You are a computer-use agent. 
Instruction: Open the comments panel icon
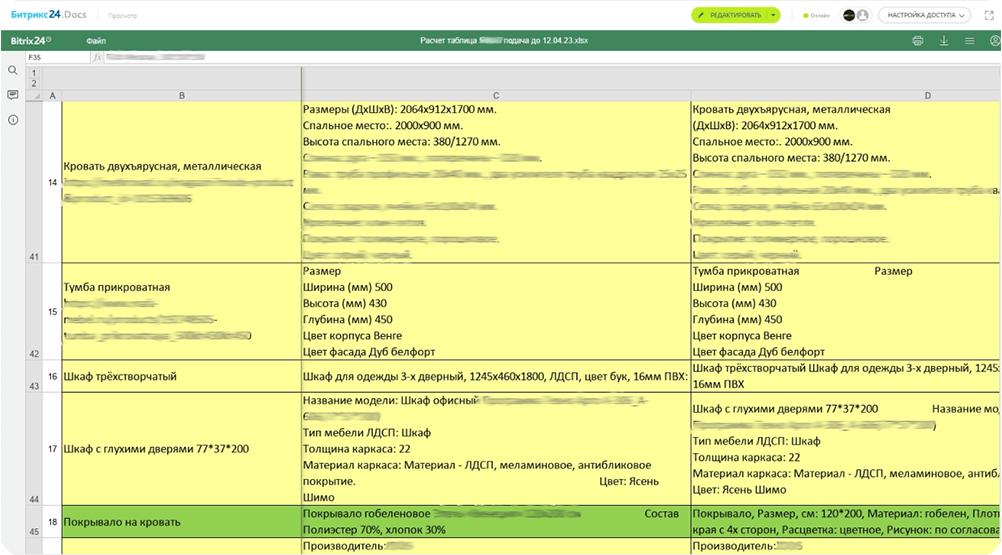(13, 95)
